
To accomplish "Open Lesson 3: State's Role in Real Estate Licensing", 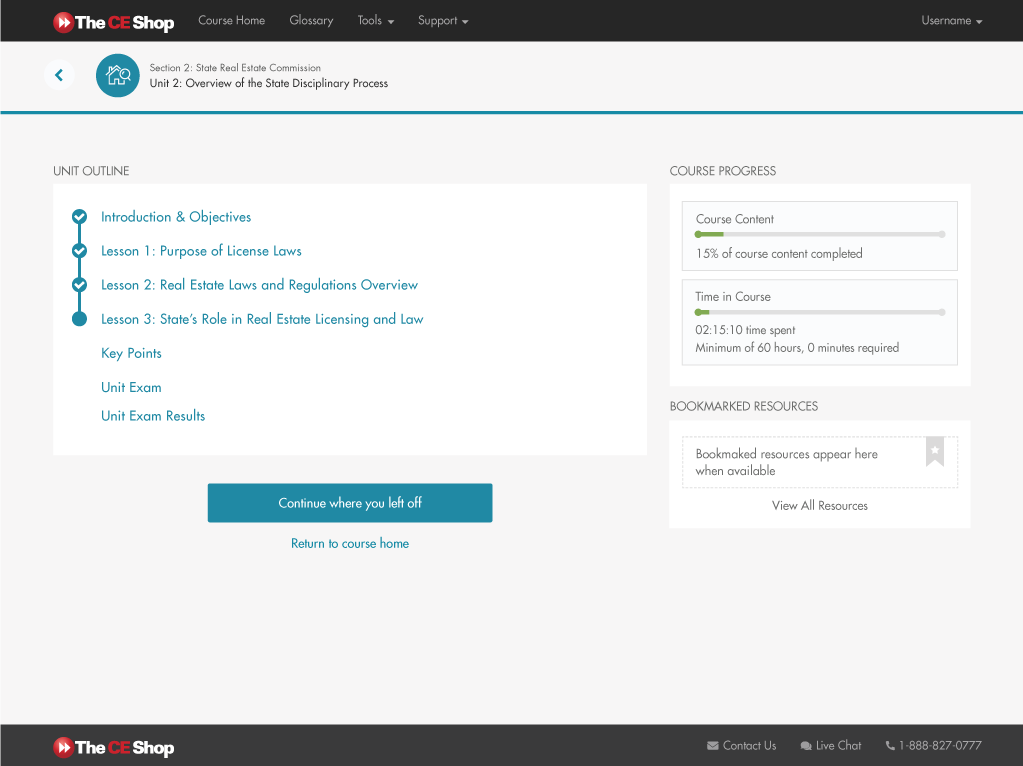I will 262,319.
